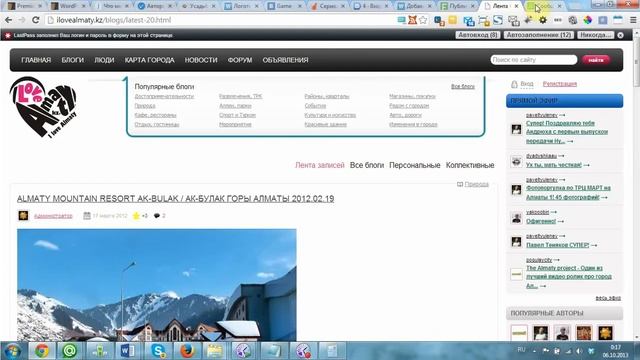The height and width of the screenshot is (360, 640).
Task: Open the Павел Тенеков СУПЕР! comment link
Action: point(558,245)
